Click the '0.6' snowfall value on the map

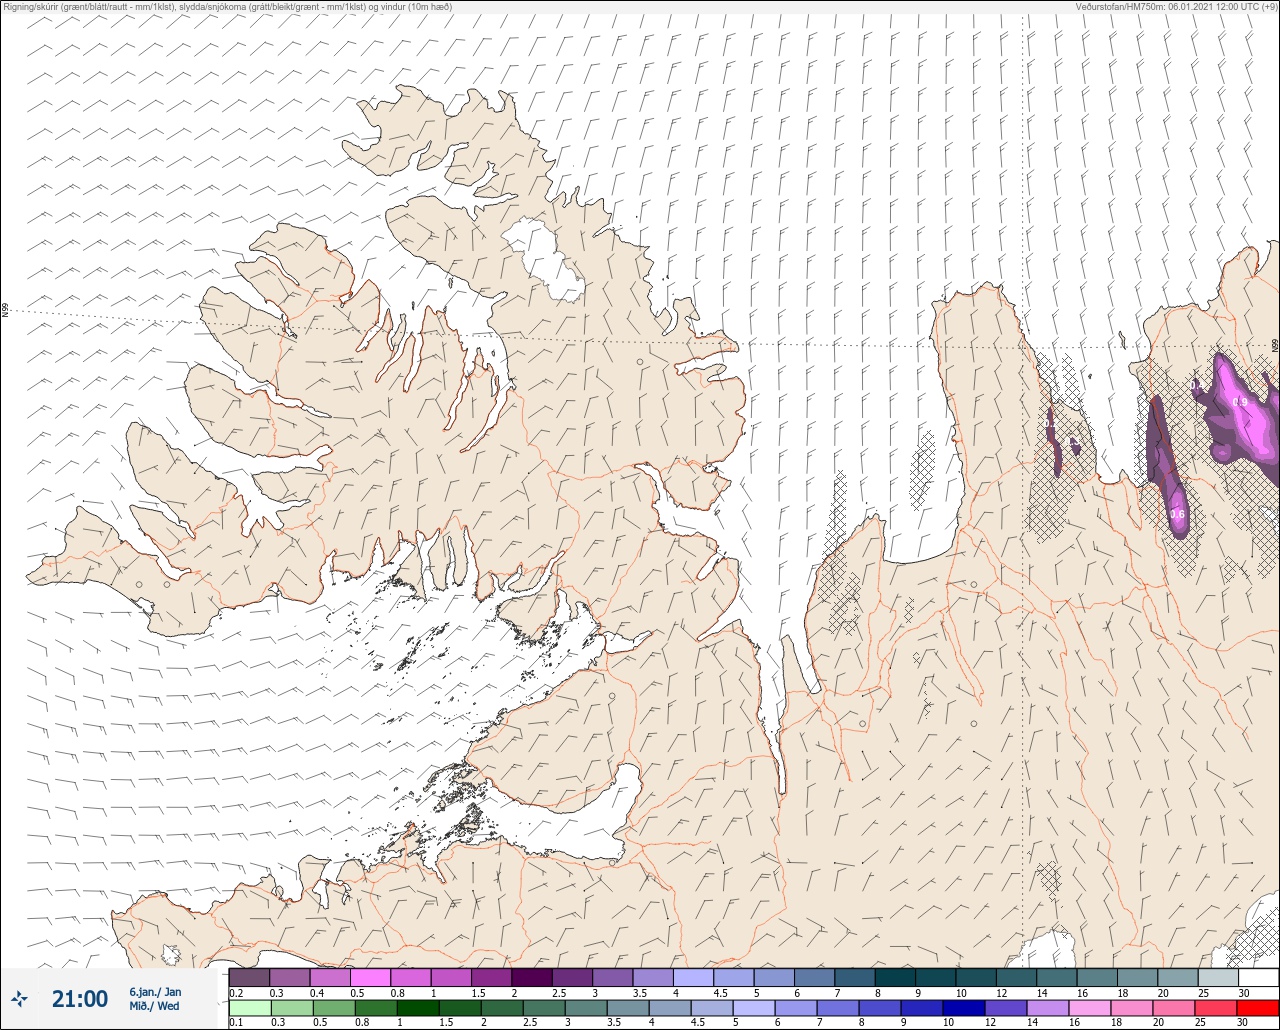point(1178,515)
